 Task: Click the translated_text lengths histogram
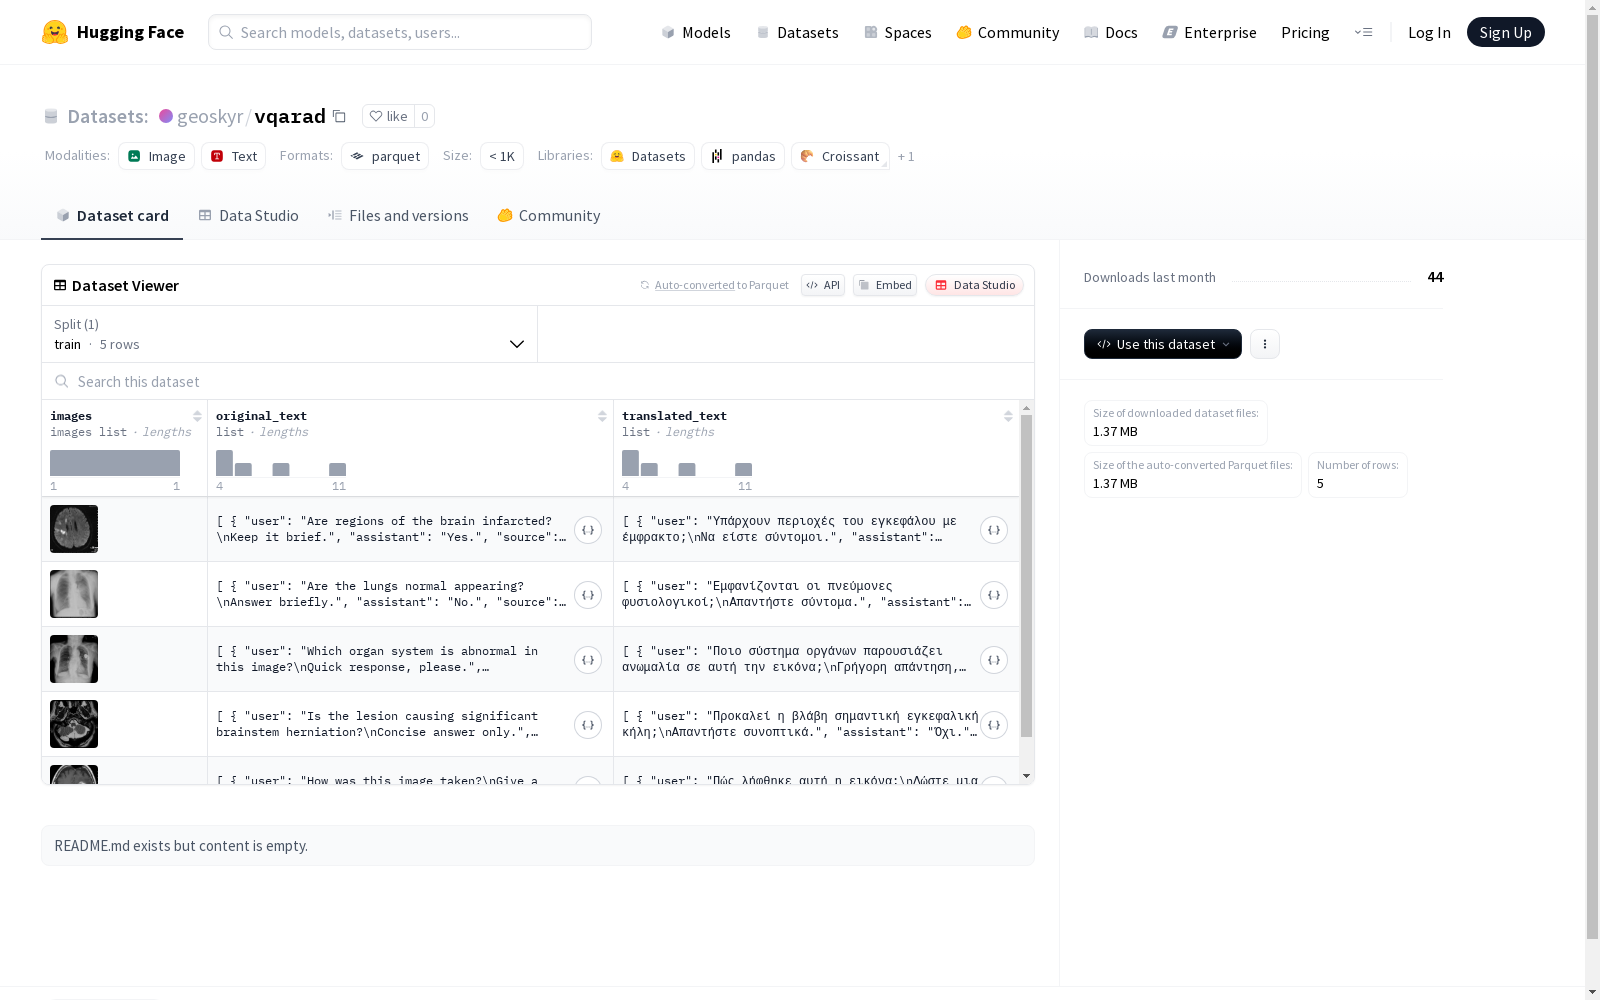(x=687, y=463)
